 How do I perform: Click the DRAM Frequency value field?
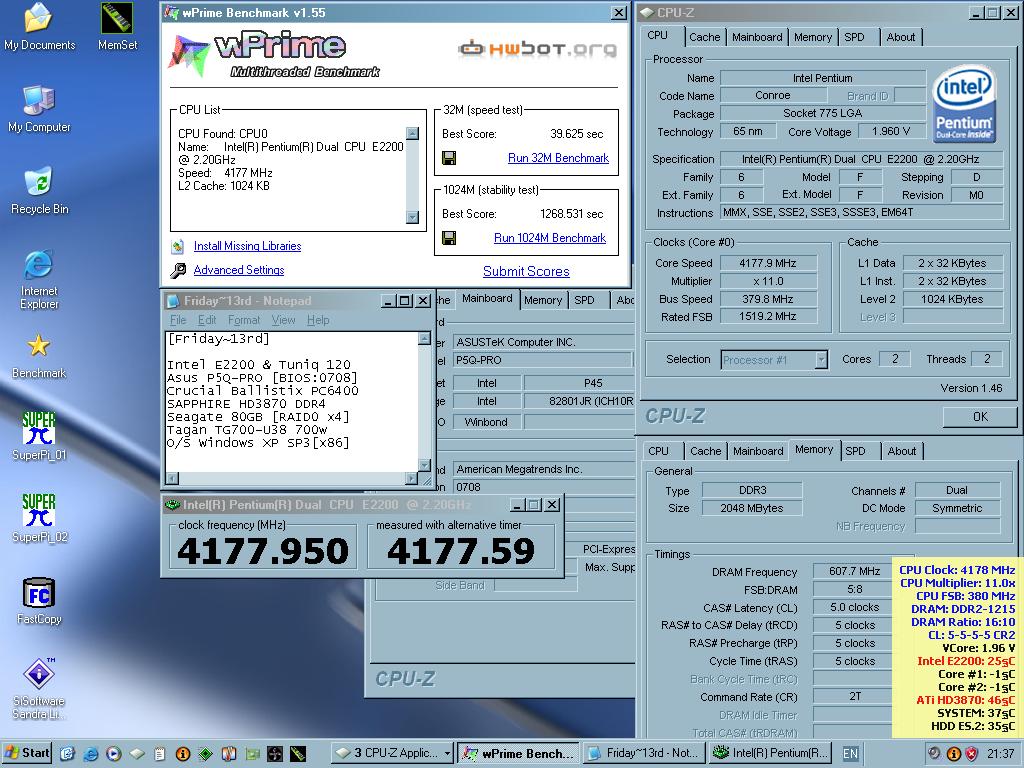(854, 571)
